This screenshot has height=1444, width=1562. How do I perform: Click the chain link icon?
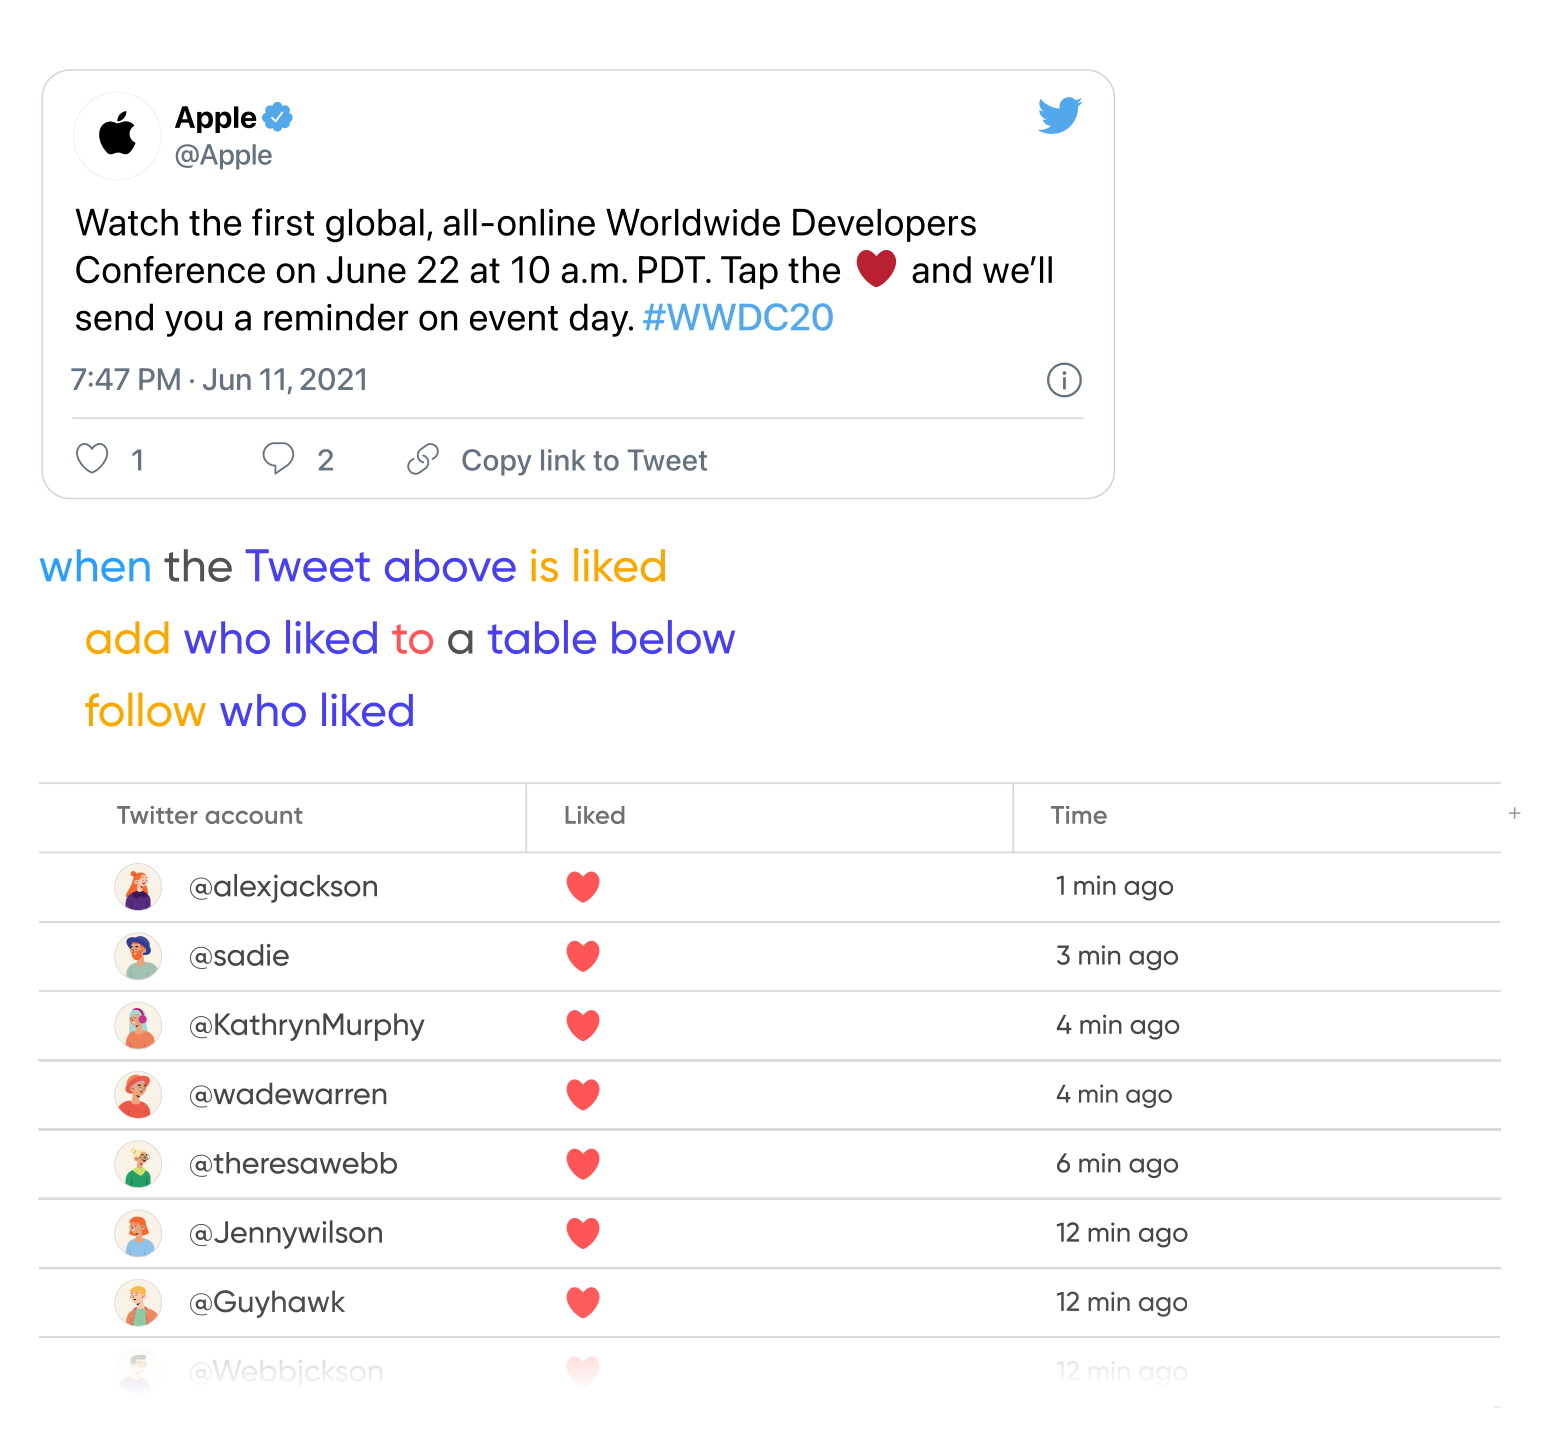[423, 459]
